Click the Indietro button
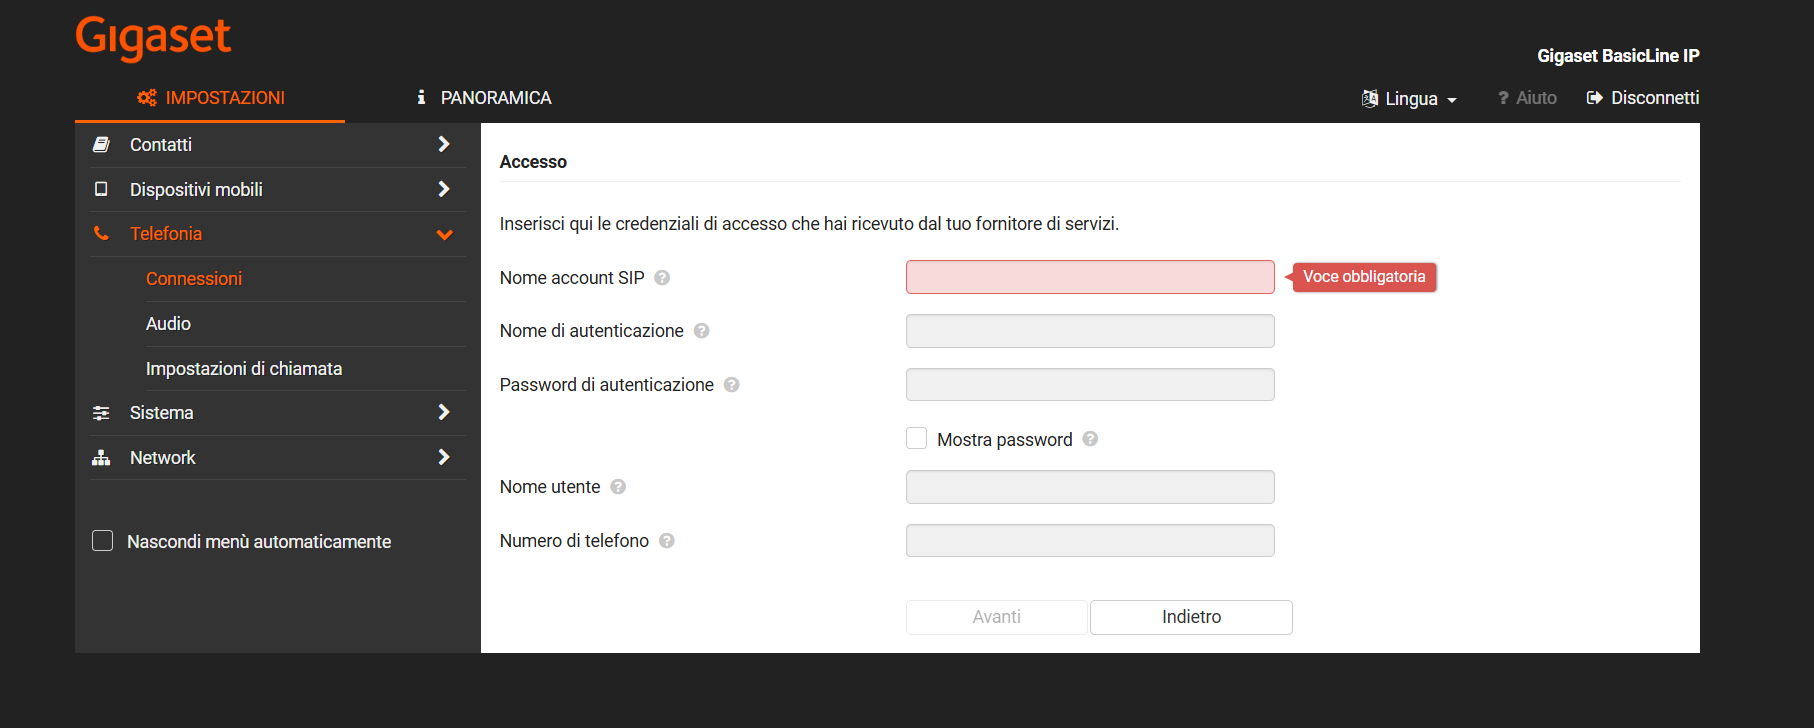The image size is (1814, 728). [1190, 617]
